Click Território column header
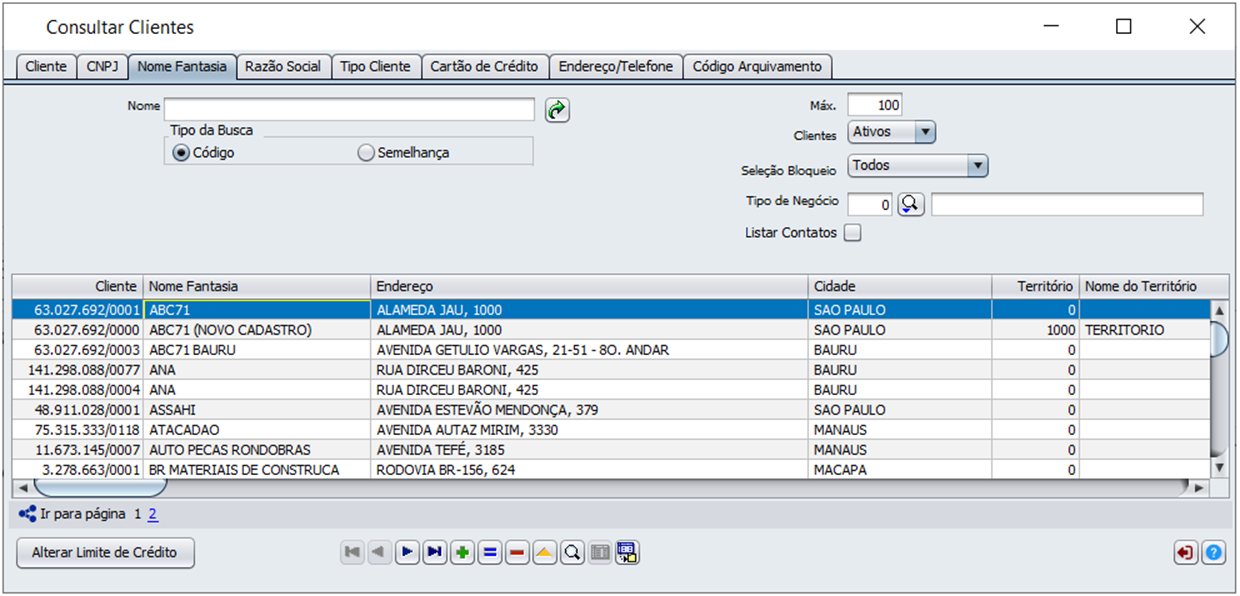This screenshot has width=1240, height=596. (x=1036, y=286)
